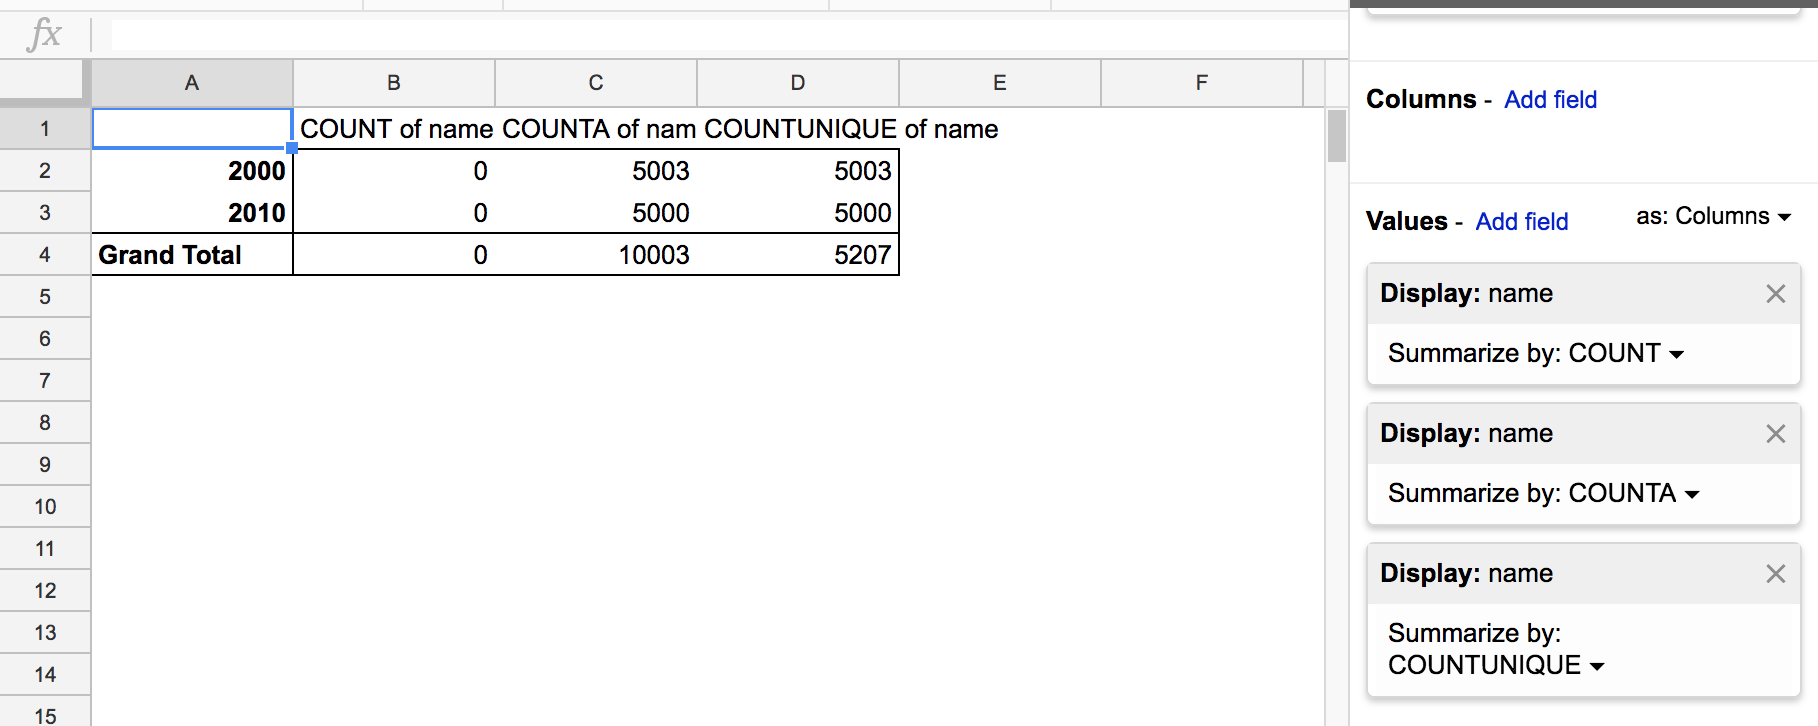The width and height of the screenshot is (1818, 726).
Task: Click the formula bar input
Action: [728, 35]
